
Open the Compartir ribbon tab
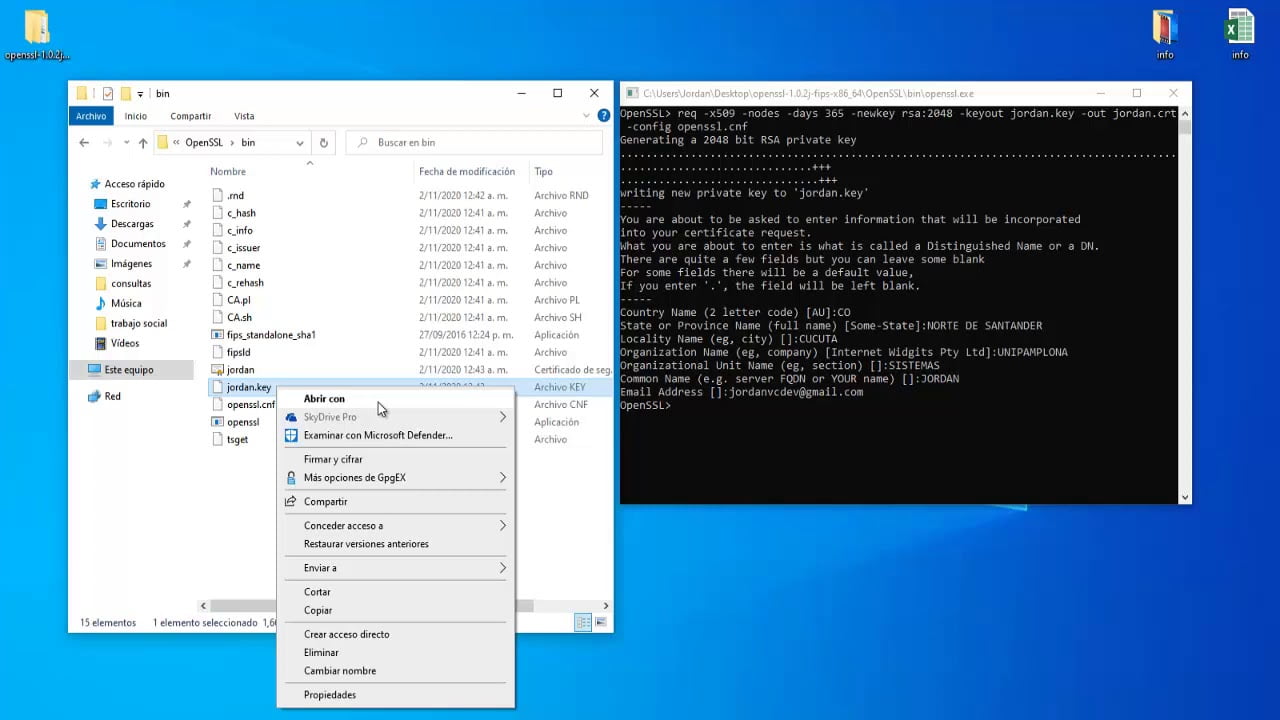(x=190, y=116)
